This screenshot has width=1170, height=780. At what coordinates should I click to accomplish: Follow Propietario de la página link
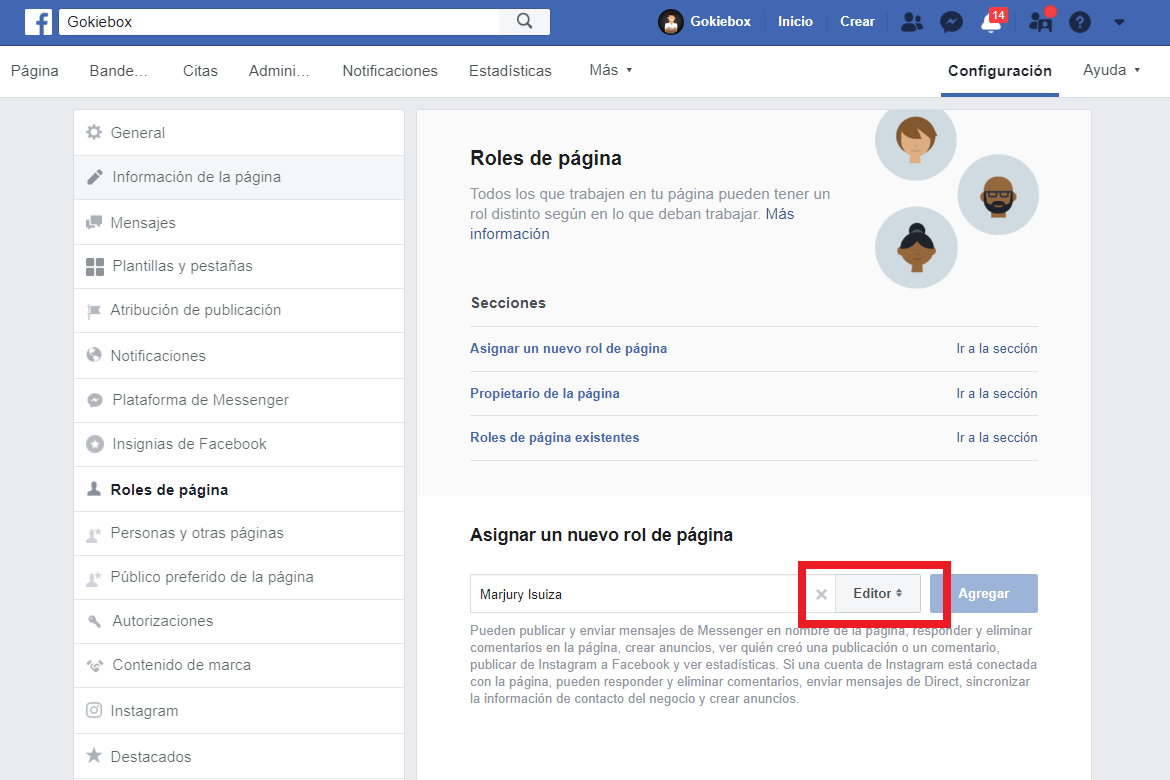tap(545, 393)
